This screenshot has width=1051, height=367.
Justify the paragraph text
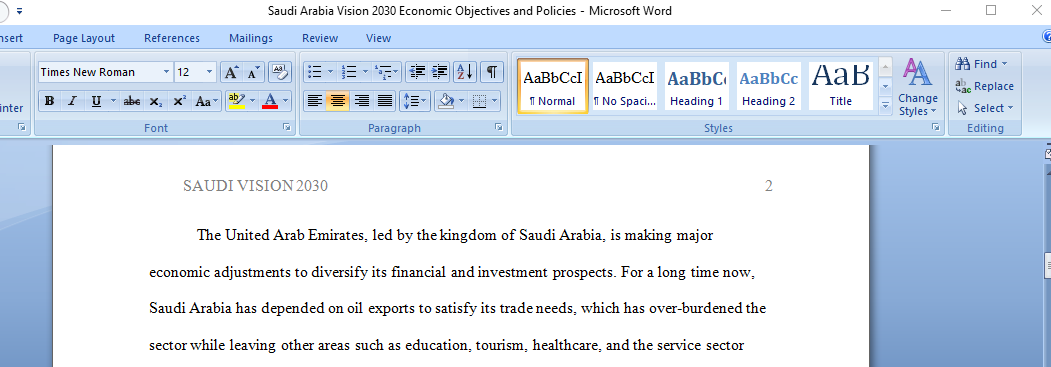tap(385, 101)
